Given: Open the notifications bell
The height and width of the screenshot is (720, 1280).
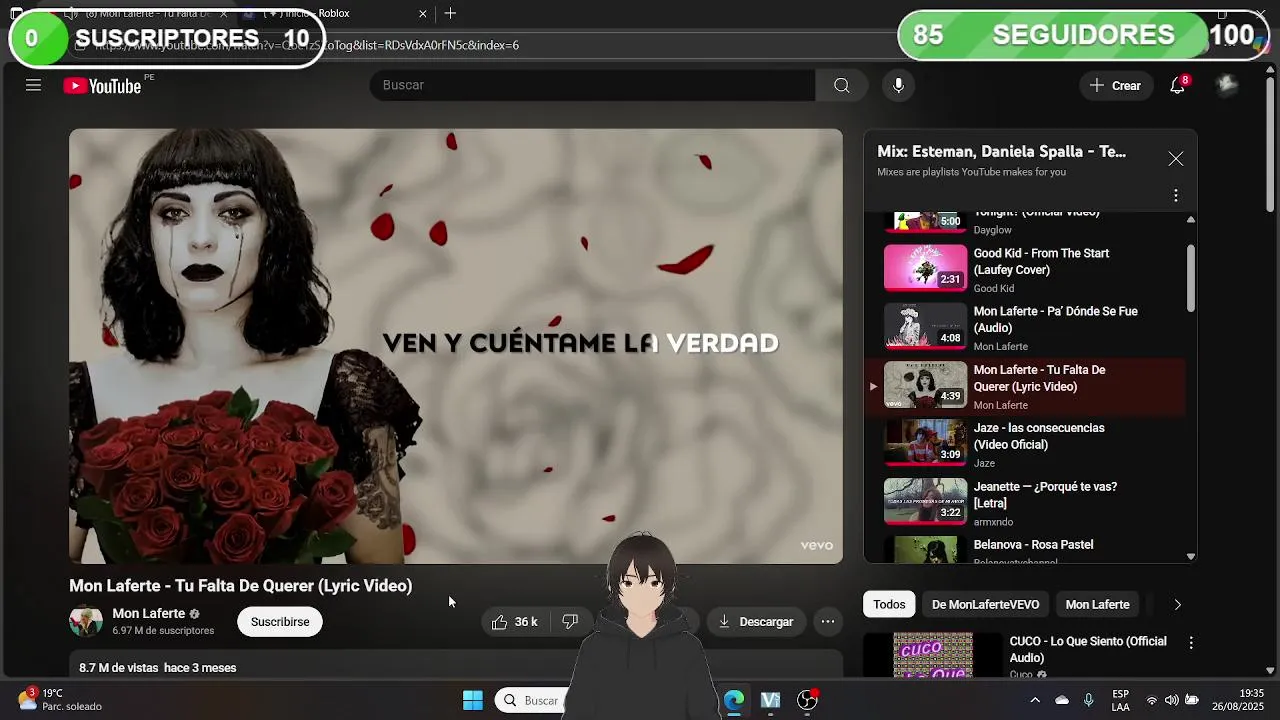Looking at the screenshot, I should click(1178, 85).
